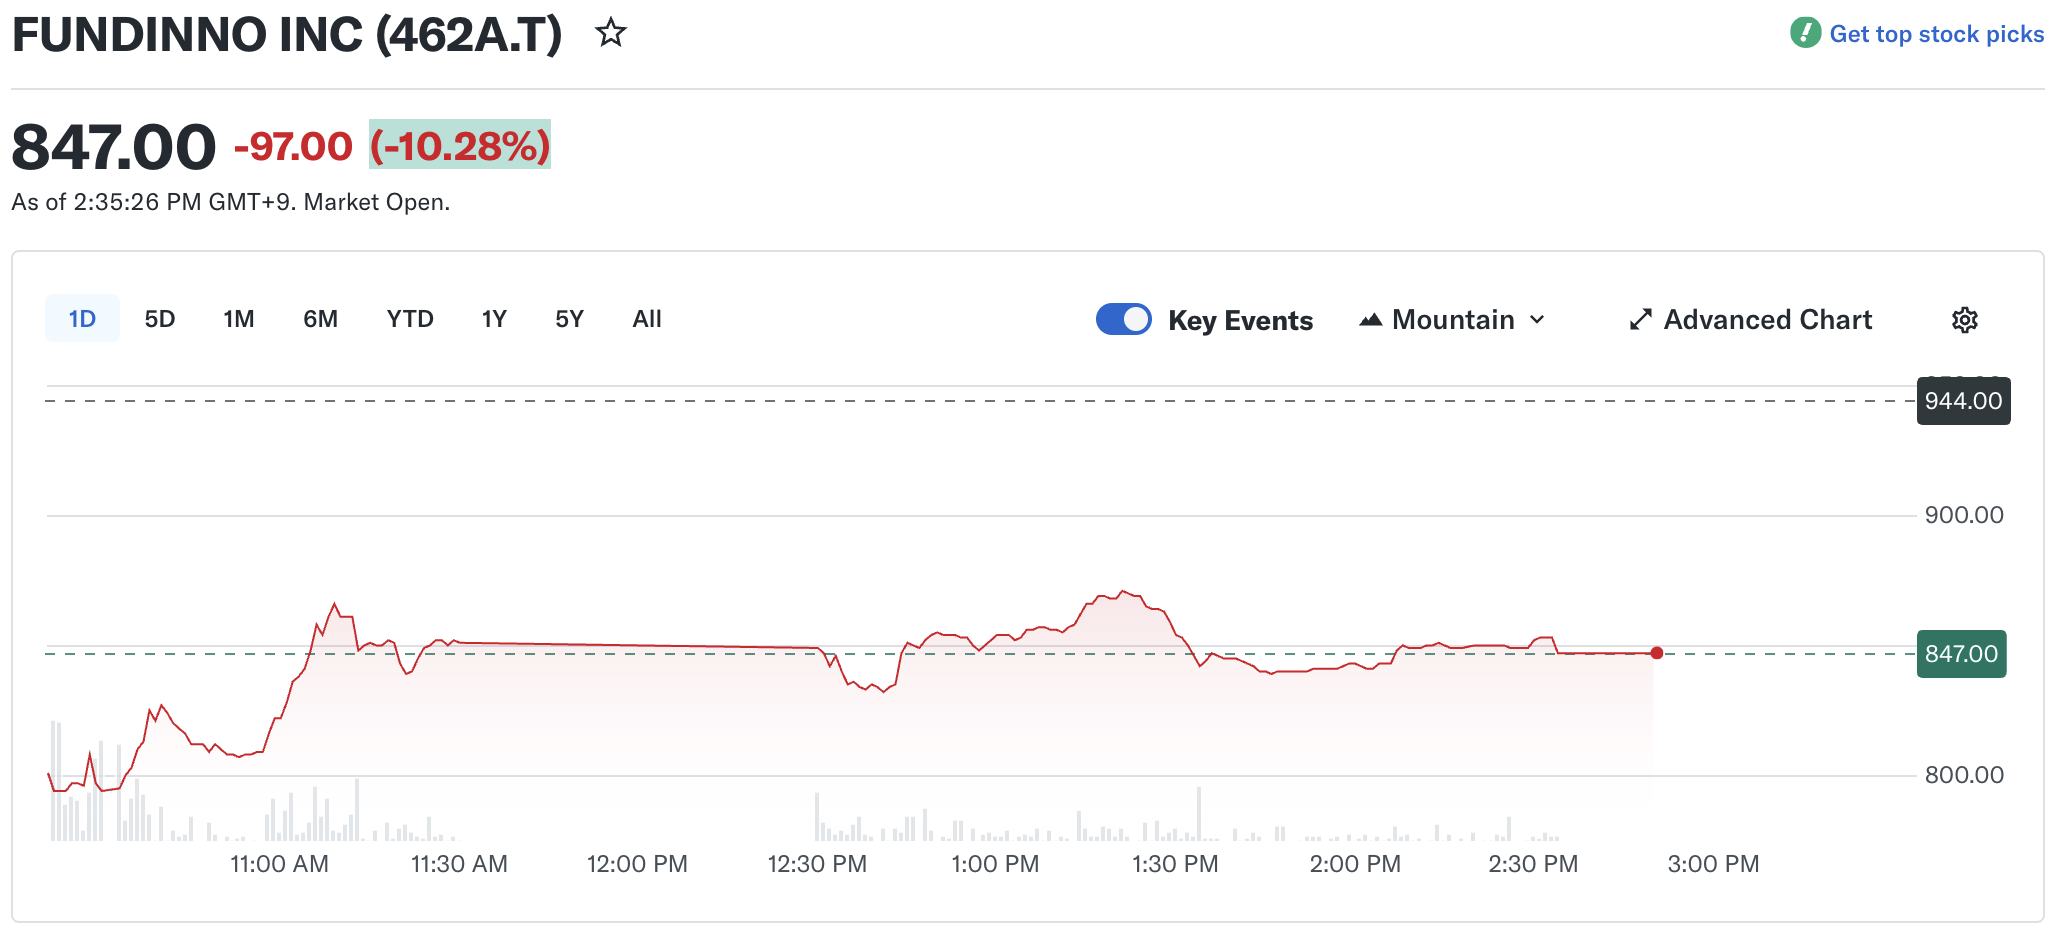Open chart settings gear icon
This screenshot has width=2062, height=936.
tap(1964, 320)
